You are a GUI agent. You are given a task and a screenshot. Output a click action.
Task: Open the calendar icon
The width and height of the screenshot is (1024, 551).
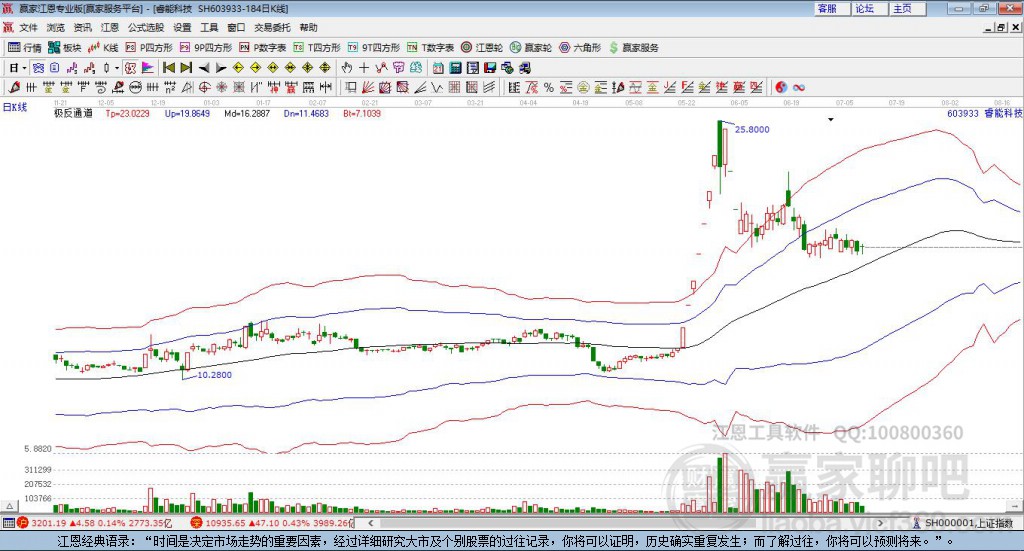438,68
